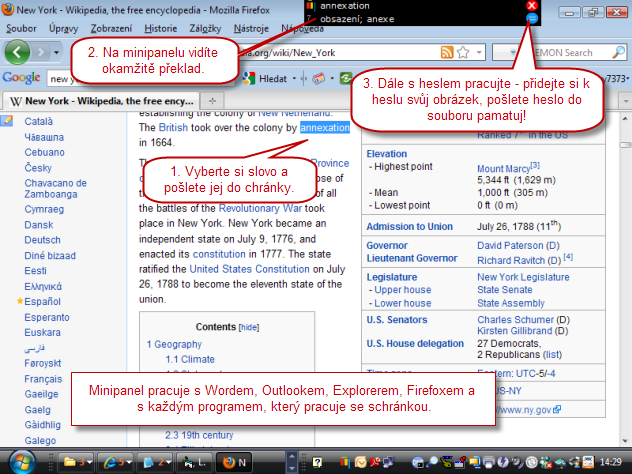Switch to the Français language version
632x474 pixels.
pos(43,379)
